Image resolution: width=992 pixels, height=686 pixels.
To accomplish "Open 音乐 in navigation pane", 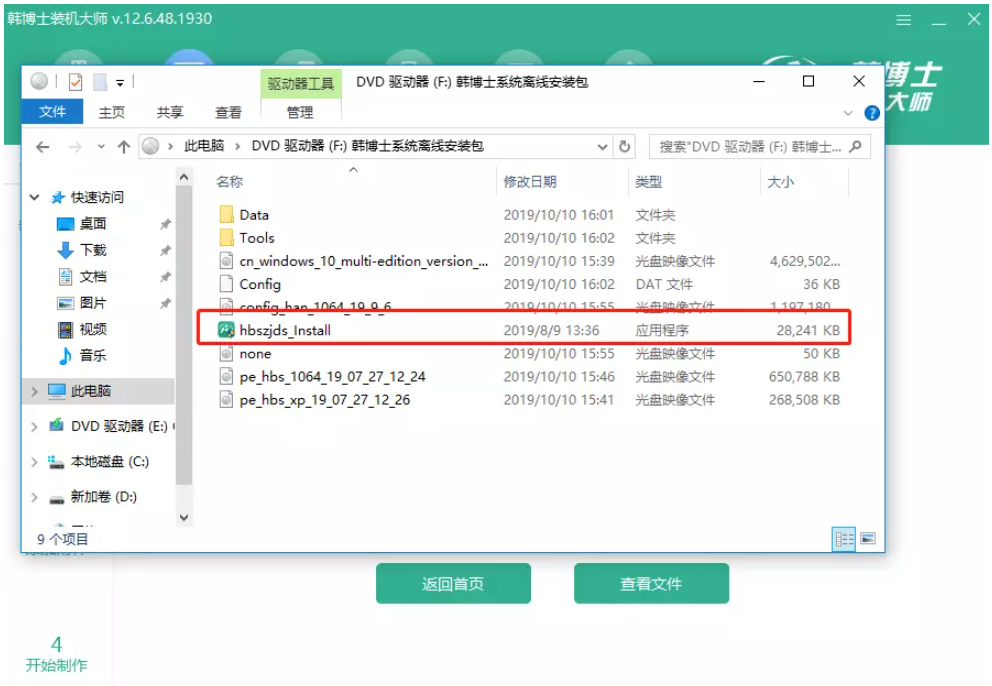I will click(x=93, y=356).
